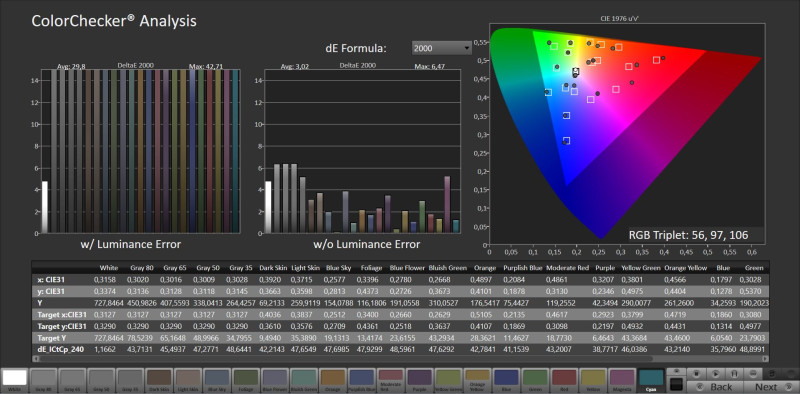Click the 'ColorChecker® Analysis' title
The height and width of the screenshot is (394, 800).
pos(114,21)
